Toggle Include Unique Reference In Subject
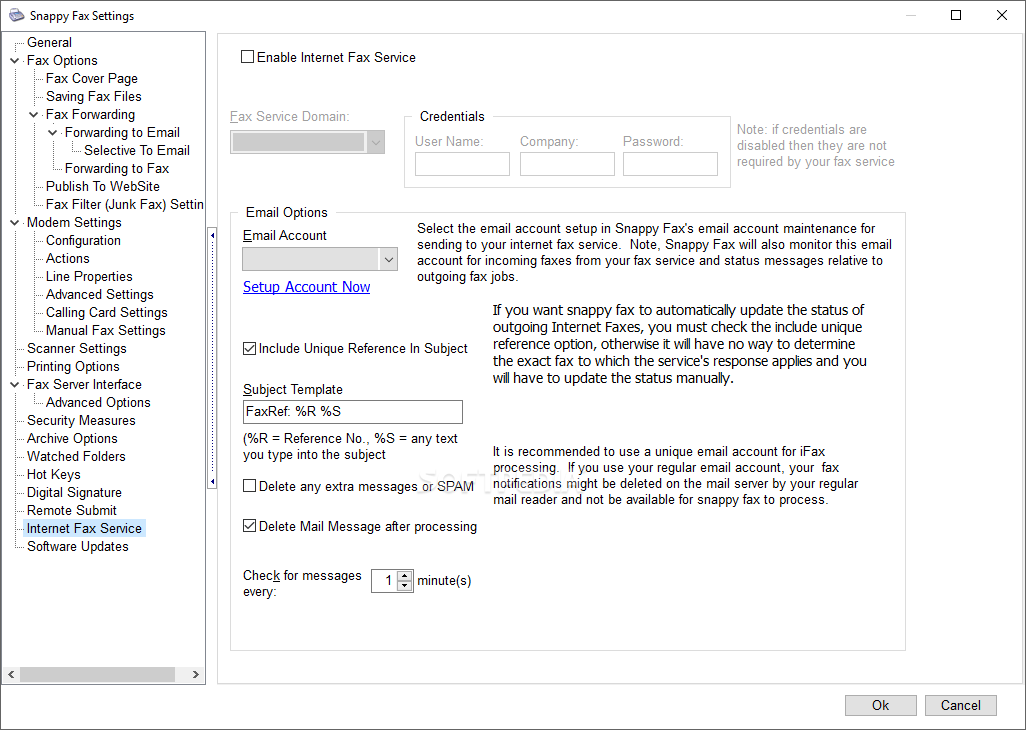Viewport: 1026px width, 730px height. pos(249,349)
